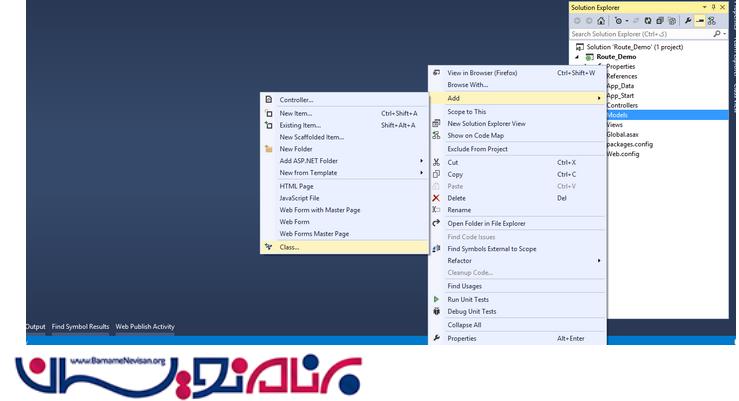This screenshot has height=401, width=739.
Task: Click the Search Solution Explorer input field
Action: (x=640, y=34)
